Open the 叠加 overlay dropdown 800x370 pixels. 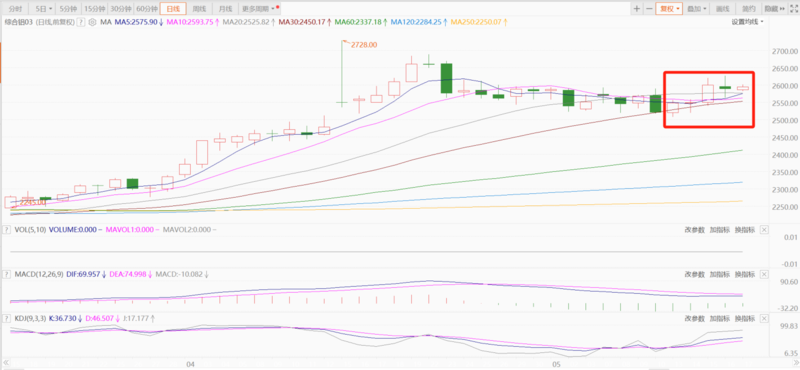click(x=696, y=9)
